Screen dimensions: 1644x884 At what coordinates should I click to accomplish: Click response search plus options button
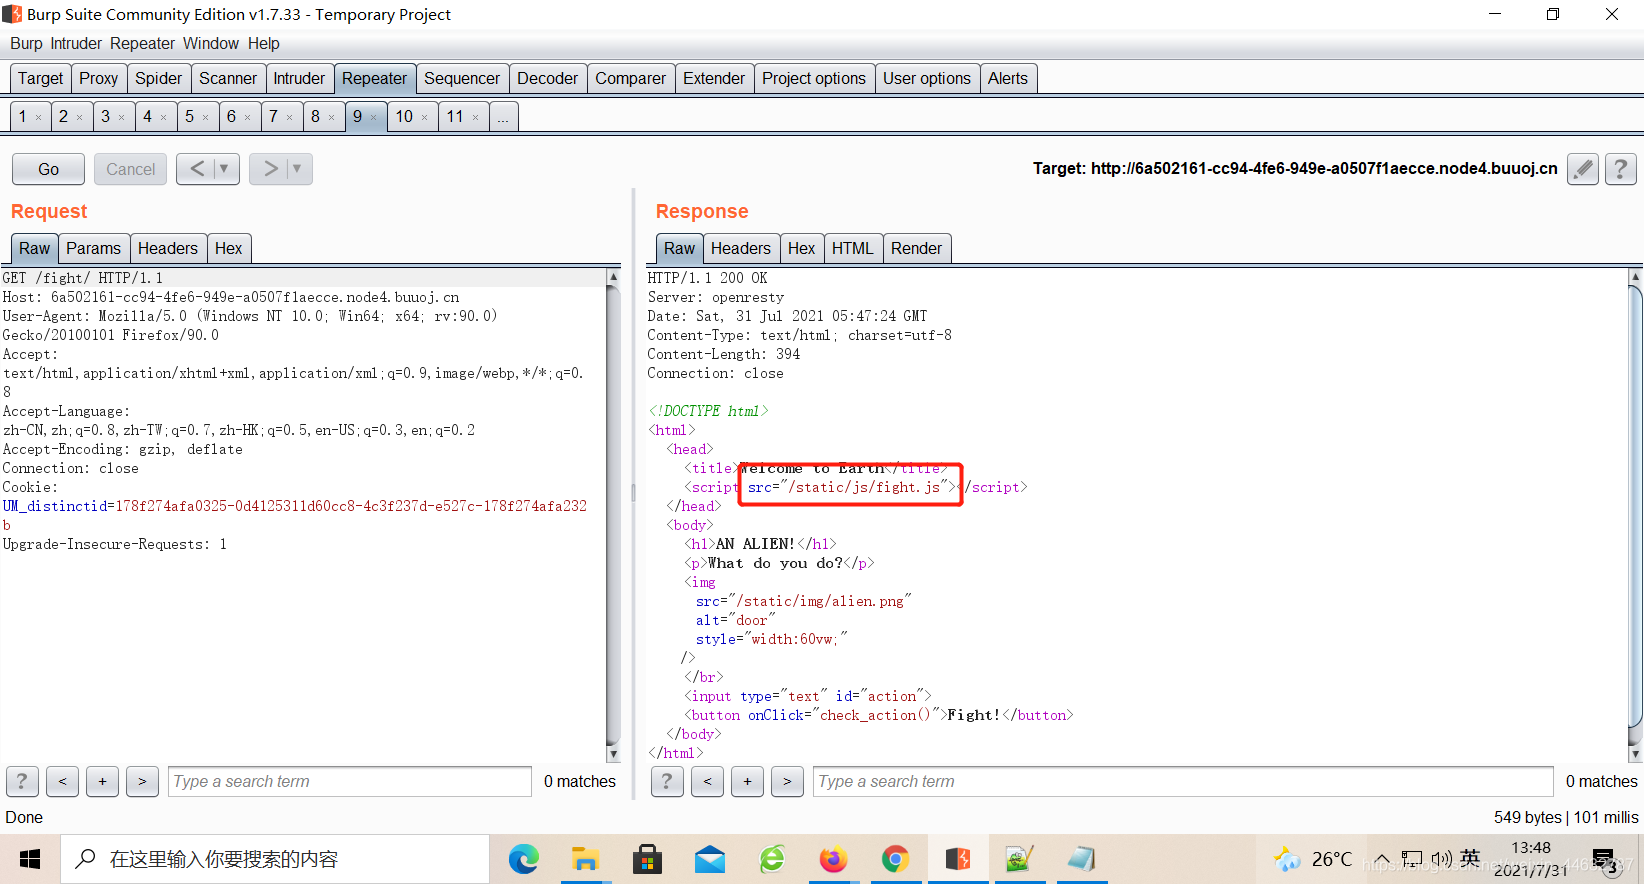click(747, 781)
